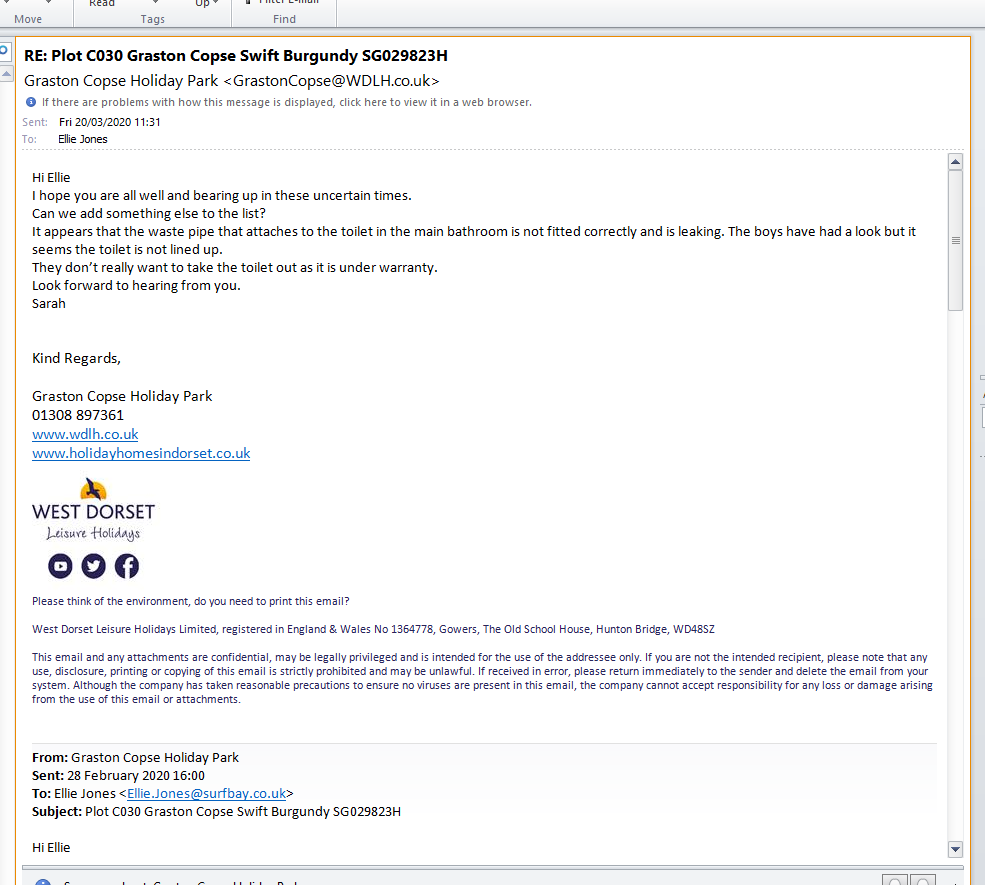985x885 pixels.
Task: Click the West Dorset Leisure Holidays logo
Action: pyautogui.click(x=93, y=509)
